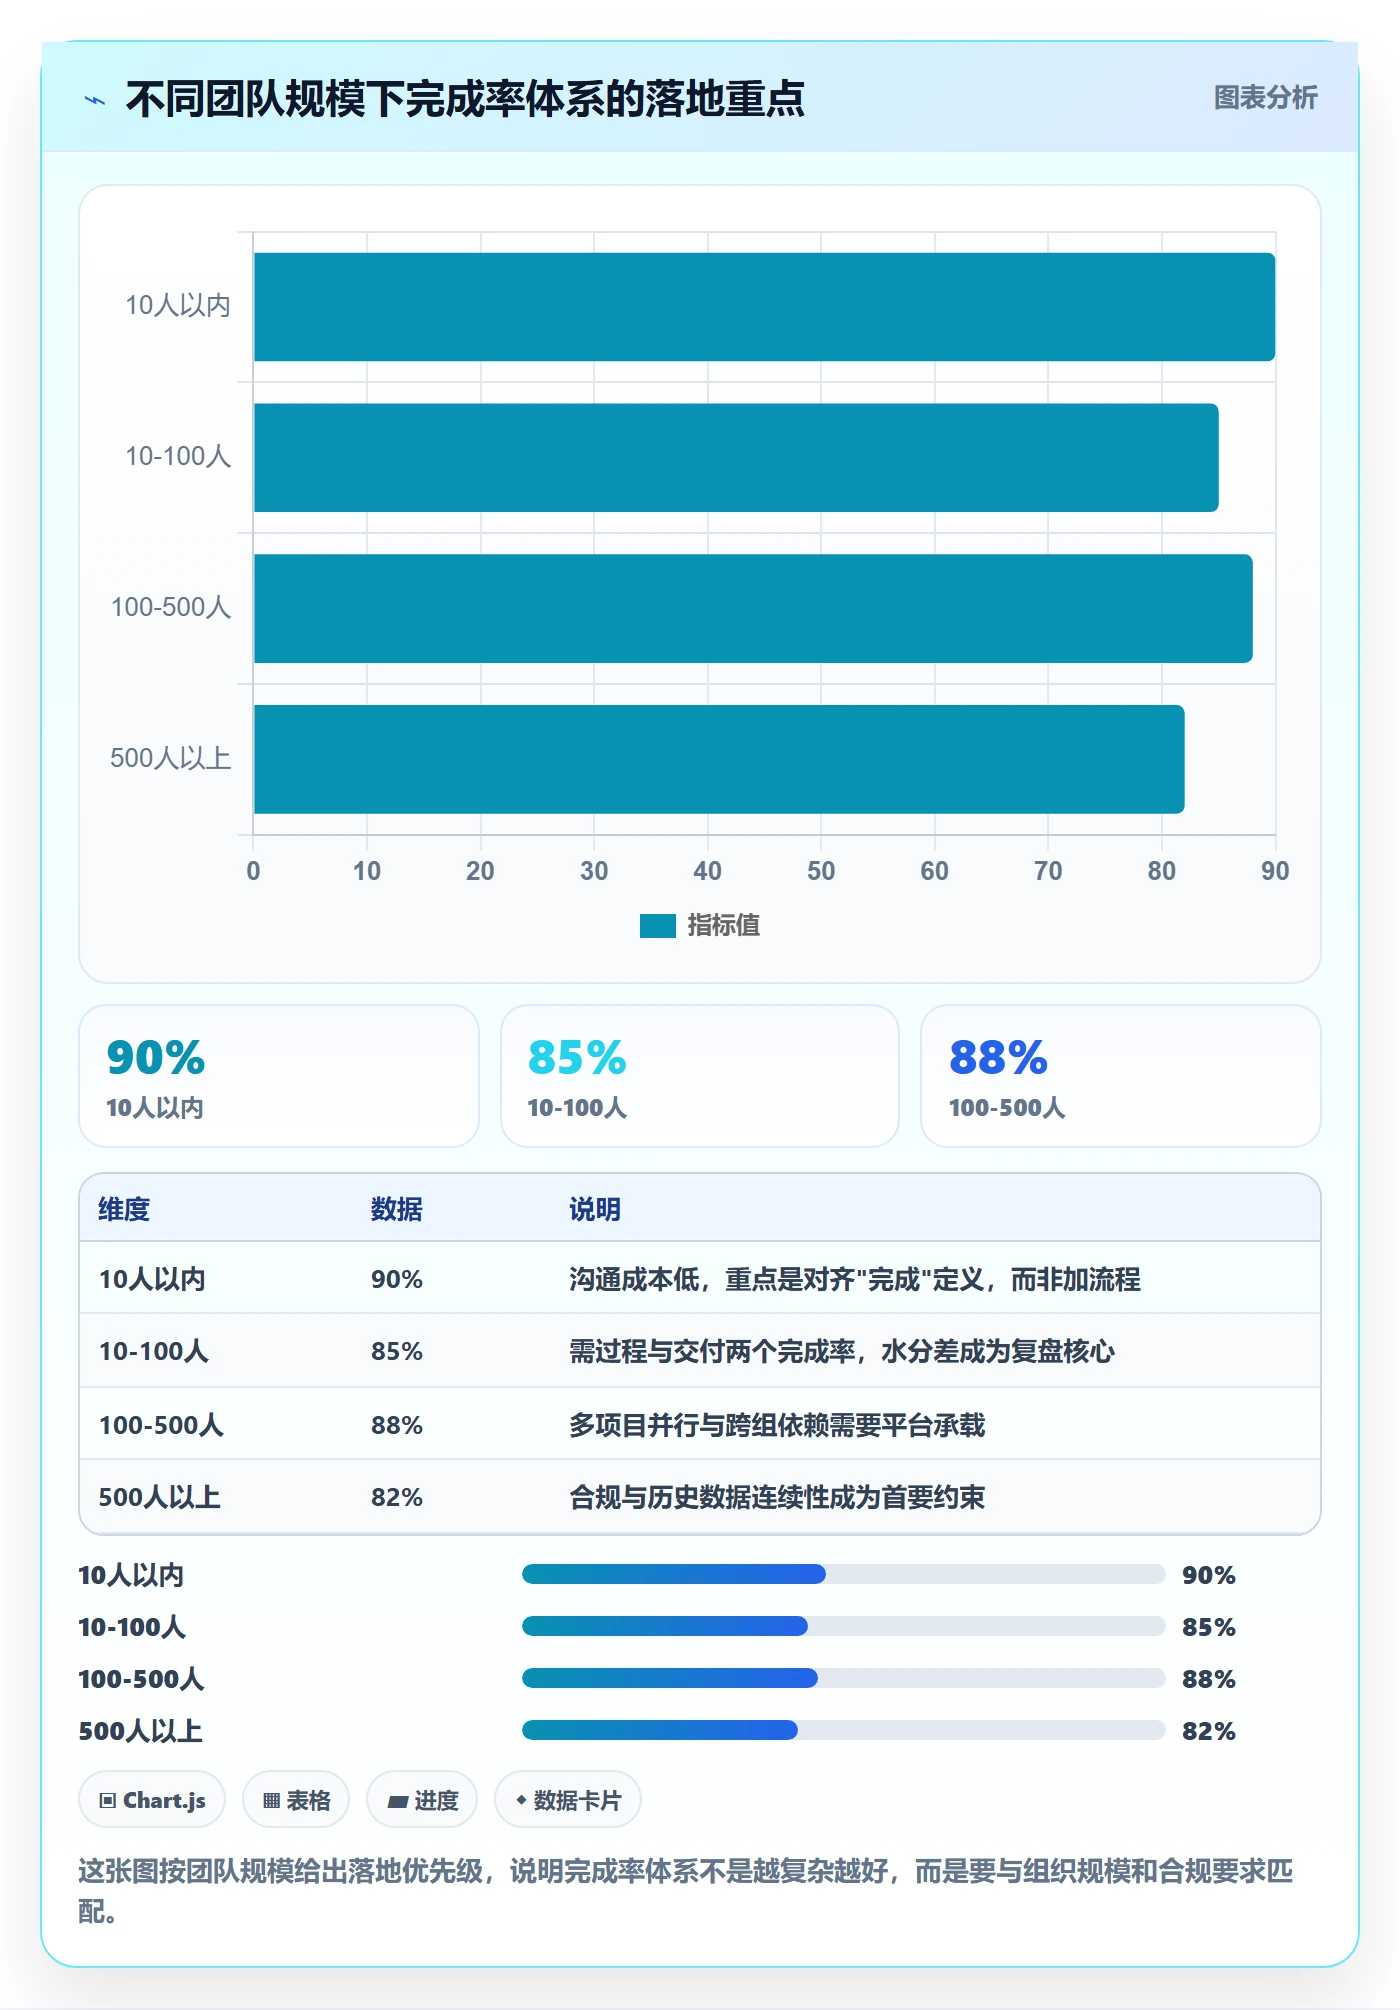Click the Chart.js tag chip
The image size is (1400, 2010).
152,1800
